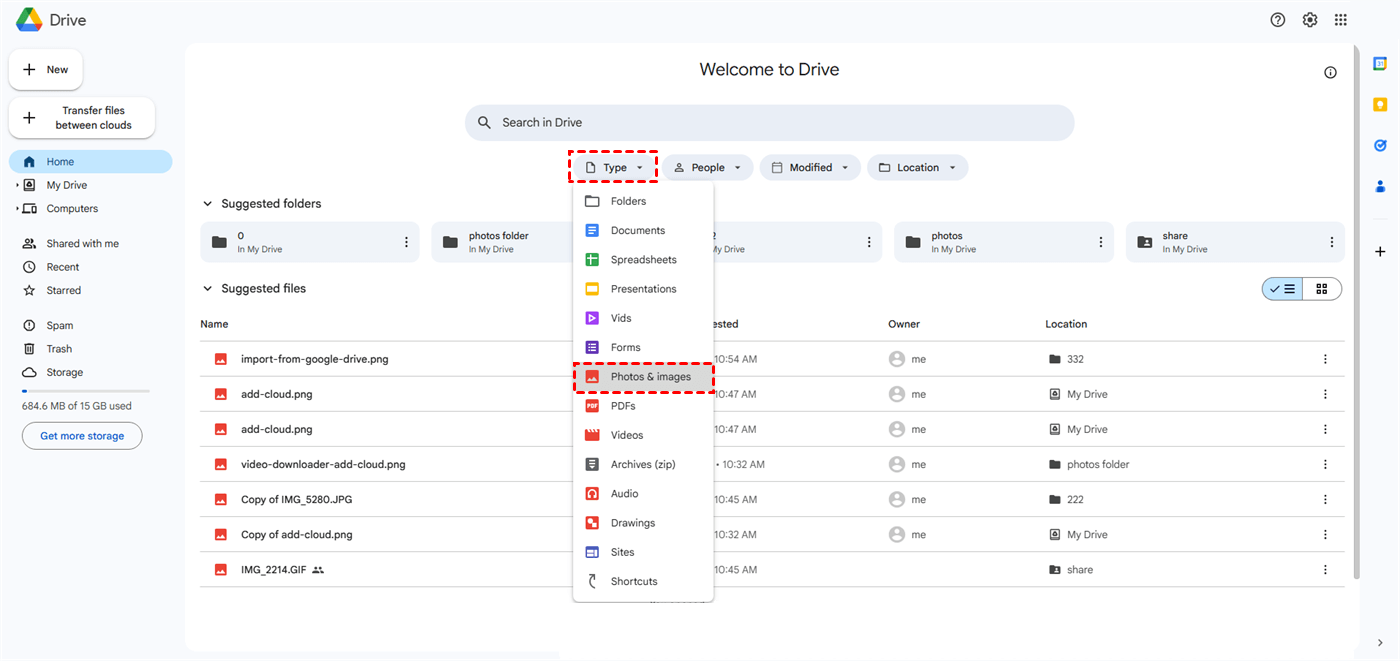Image resolution: width=1400 pixels, height=661 pixels.
Task: Click the Help question mark icon
Action: pyautogui.click(x=1277, y=20)
